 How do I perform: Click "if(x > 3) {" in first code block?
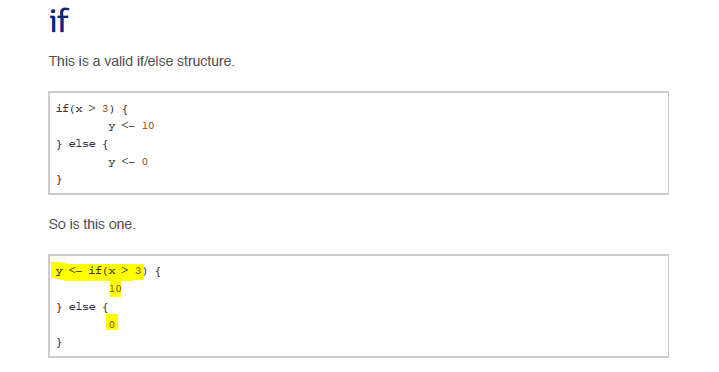pos(92,109)
